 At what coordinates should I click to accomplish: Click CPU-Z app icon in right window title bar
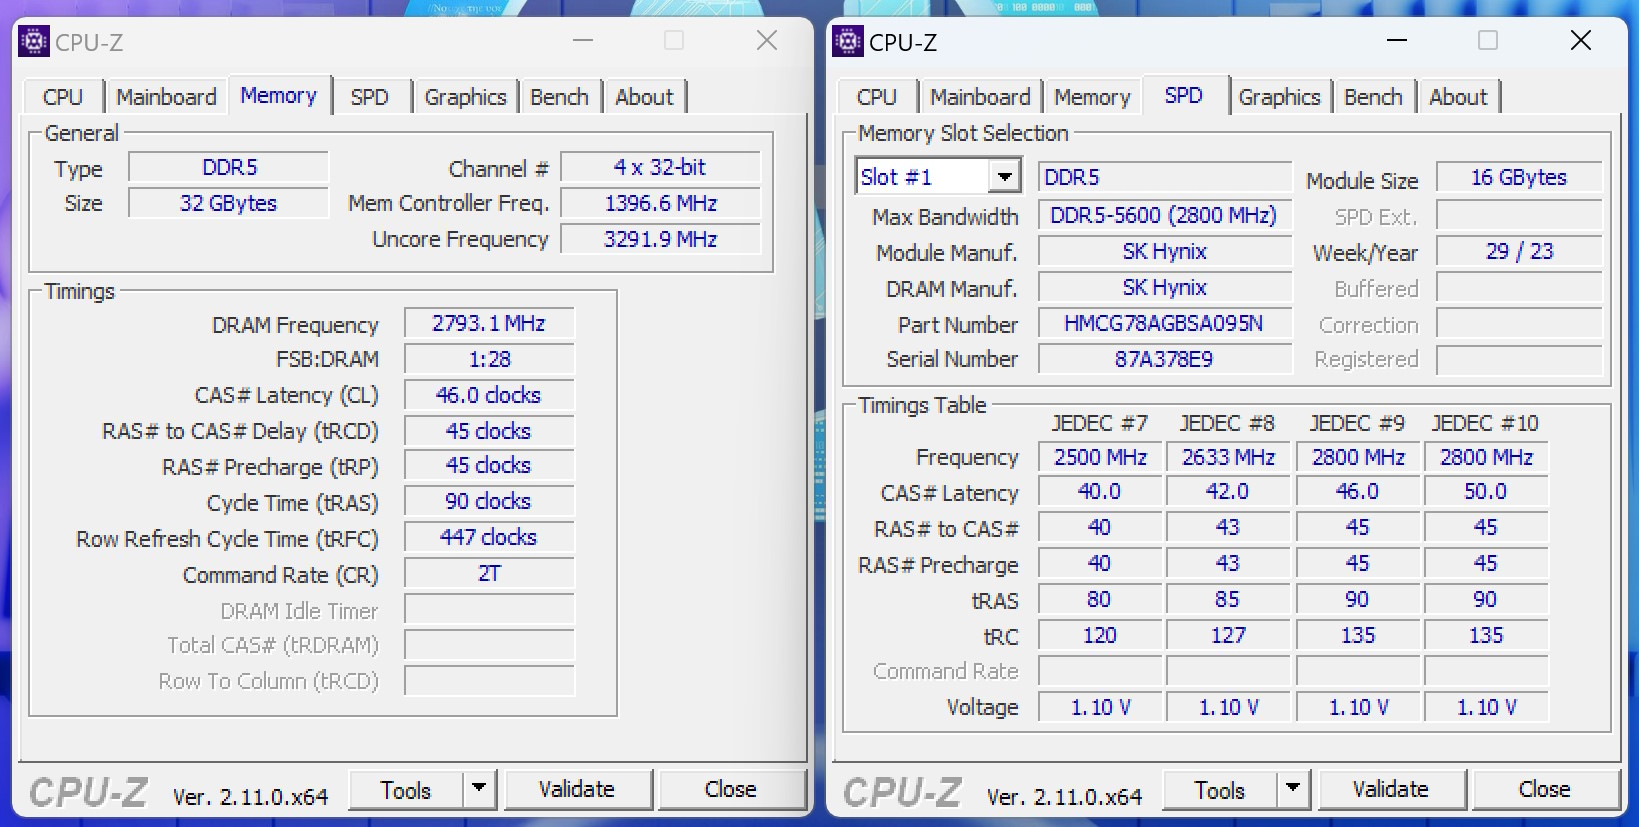848,41
